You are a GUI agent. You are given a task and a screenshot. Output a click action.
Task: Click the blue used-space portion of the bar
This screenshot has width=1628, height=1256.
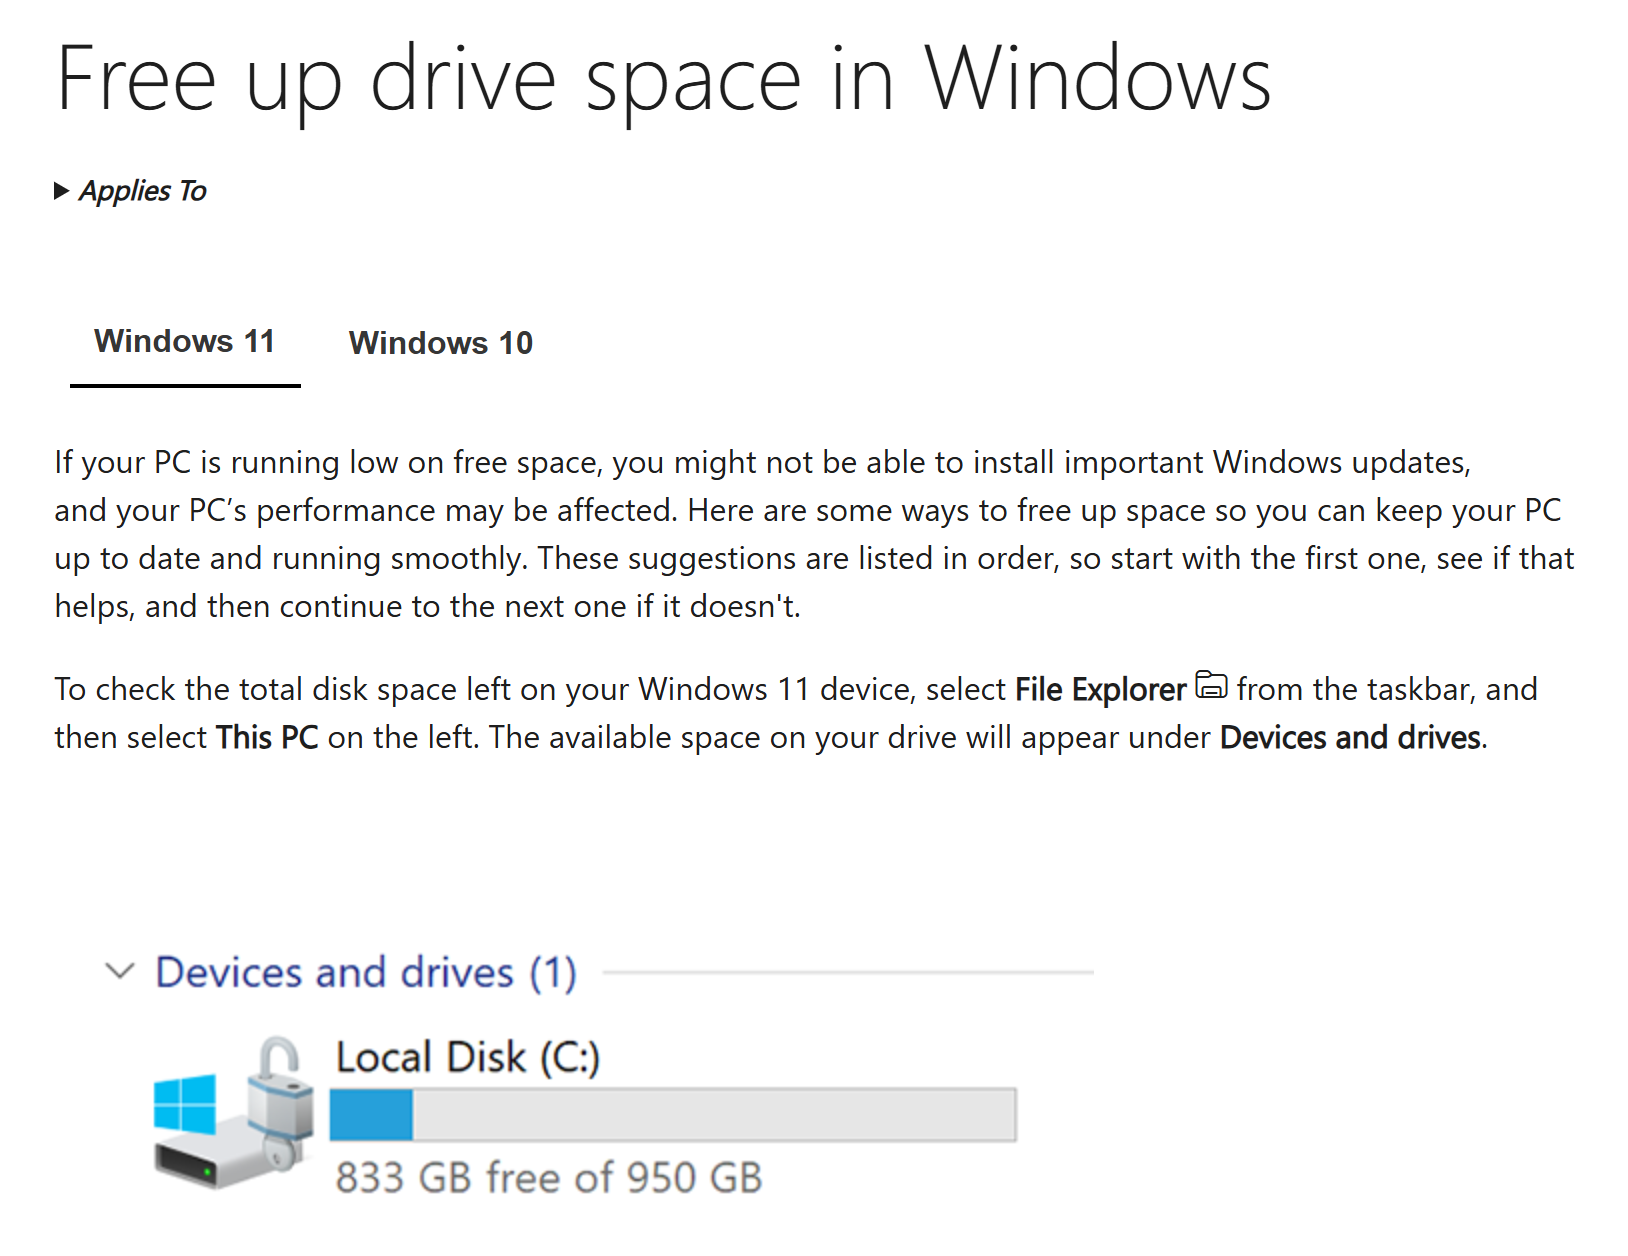[372, 1113]
